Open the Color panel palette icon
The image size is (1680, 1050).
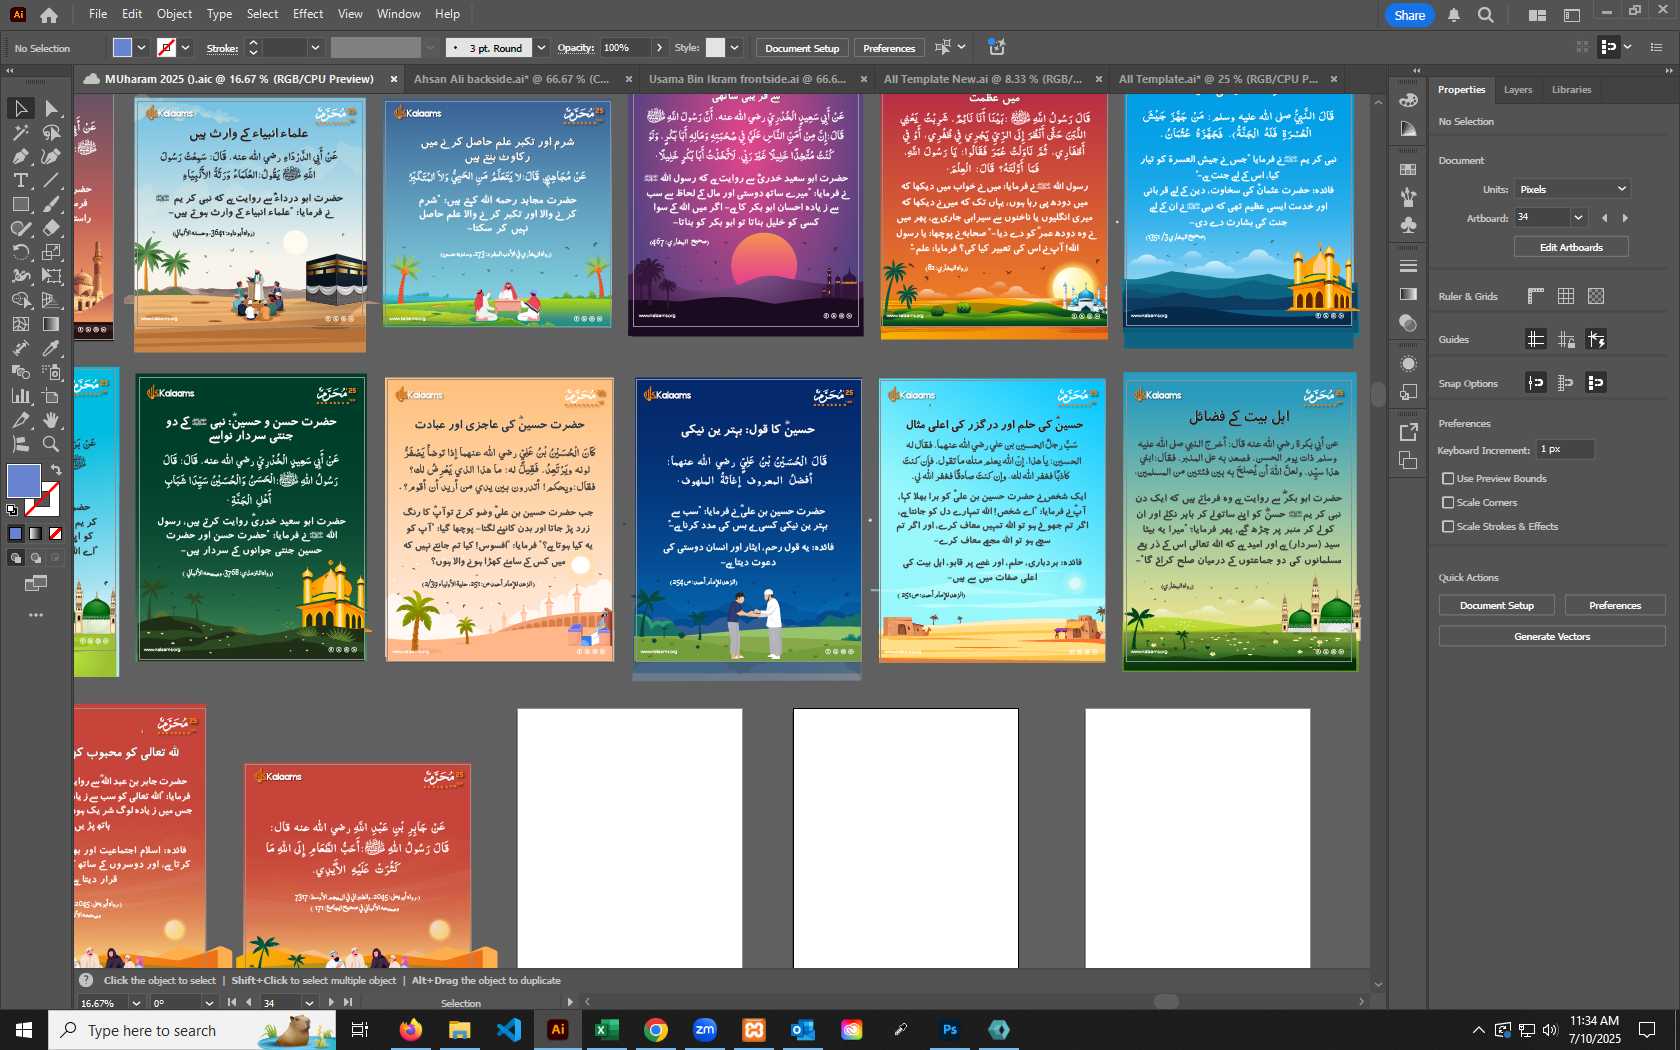click(x=1408, y=100)
